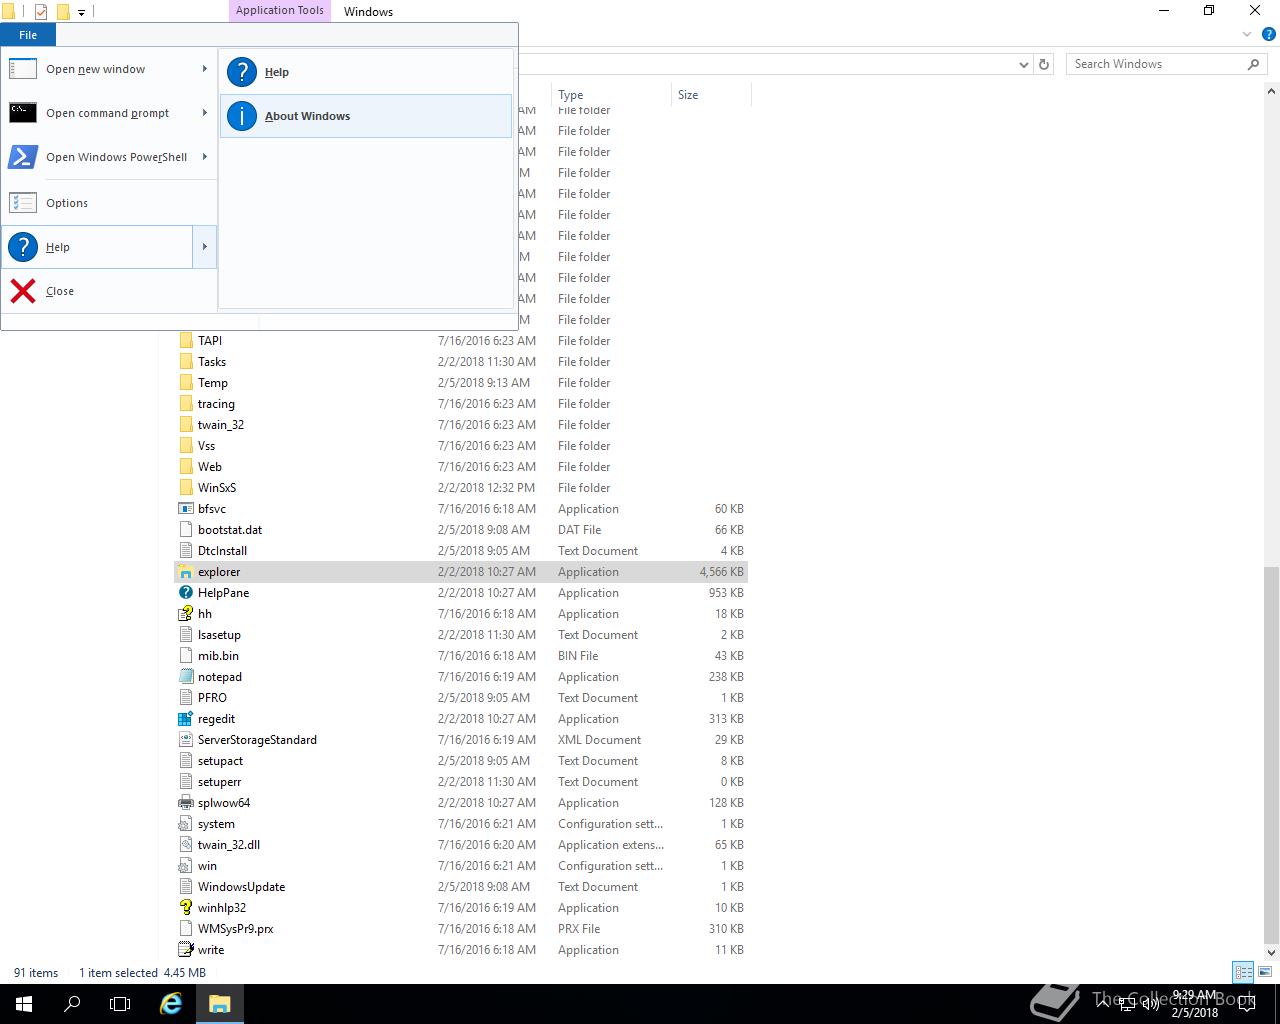The width and height of the screenshot is (1280, 1024).
Task: Open the Options menu entry
Action: tap(109, 203)
